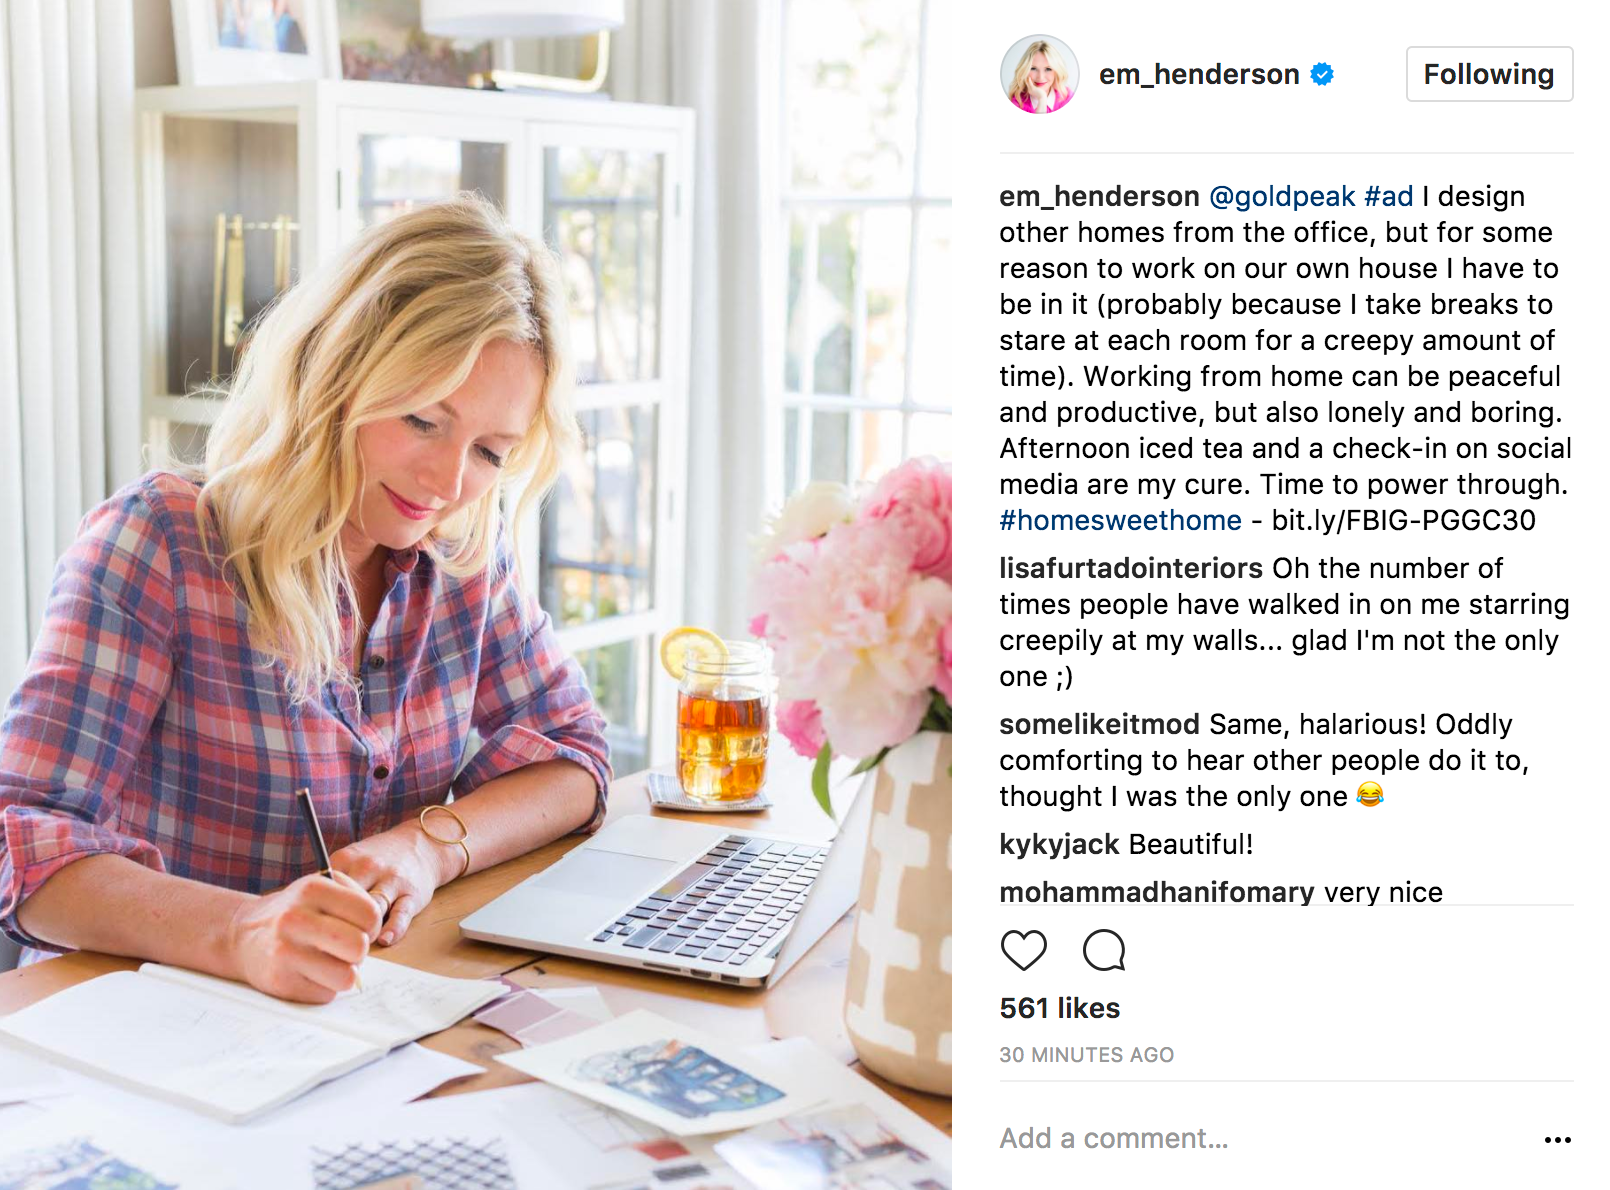Click the caption author em_henderson name
1610x1190 pixels.
(x=1099, y=196)
